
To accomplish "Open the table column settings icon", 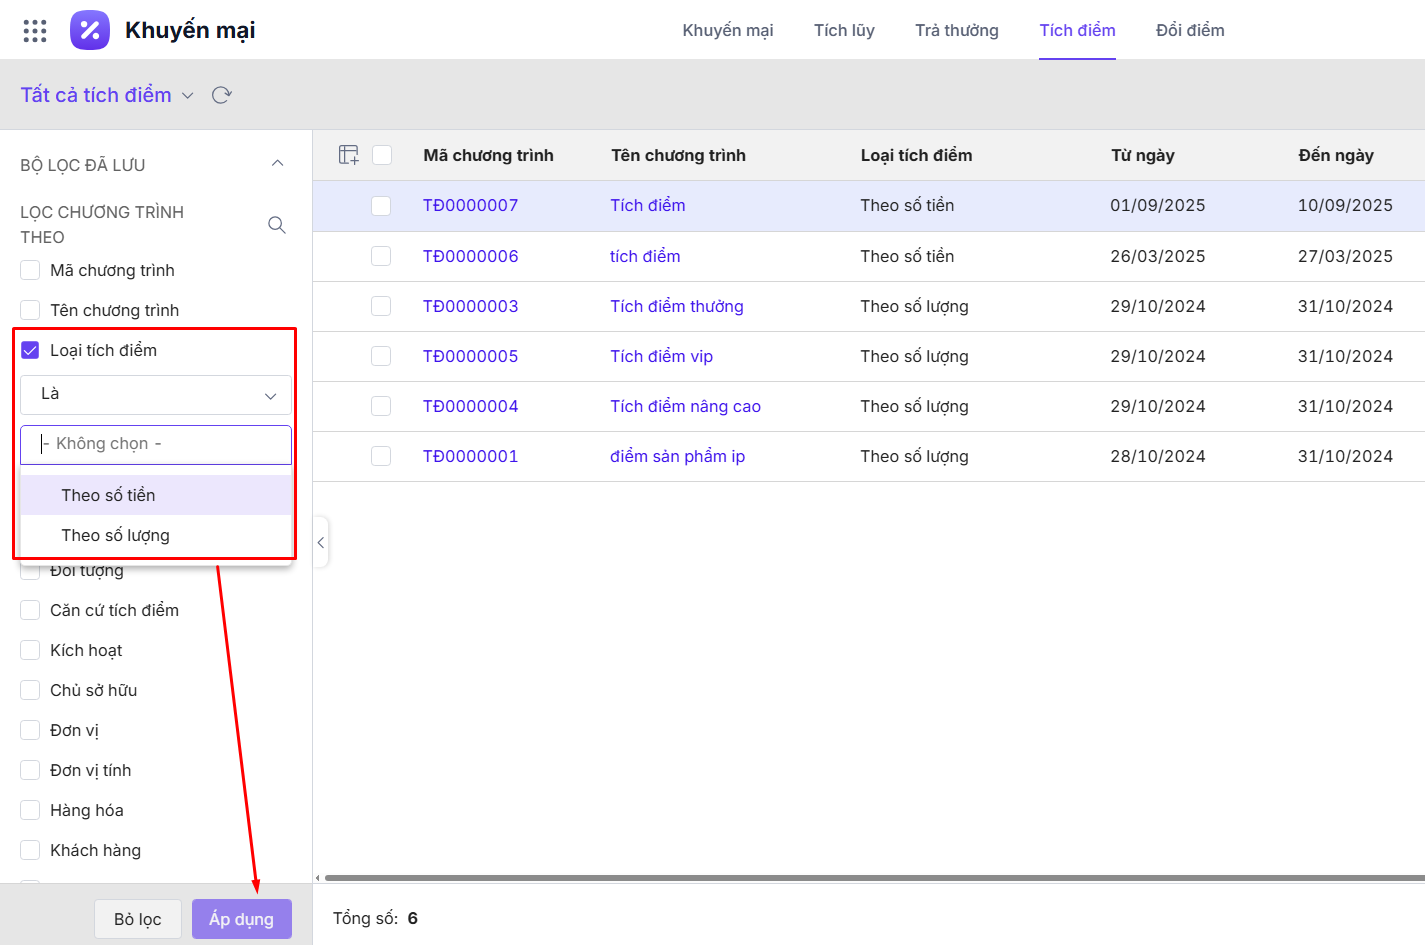I will point(348,155).
